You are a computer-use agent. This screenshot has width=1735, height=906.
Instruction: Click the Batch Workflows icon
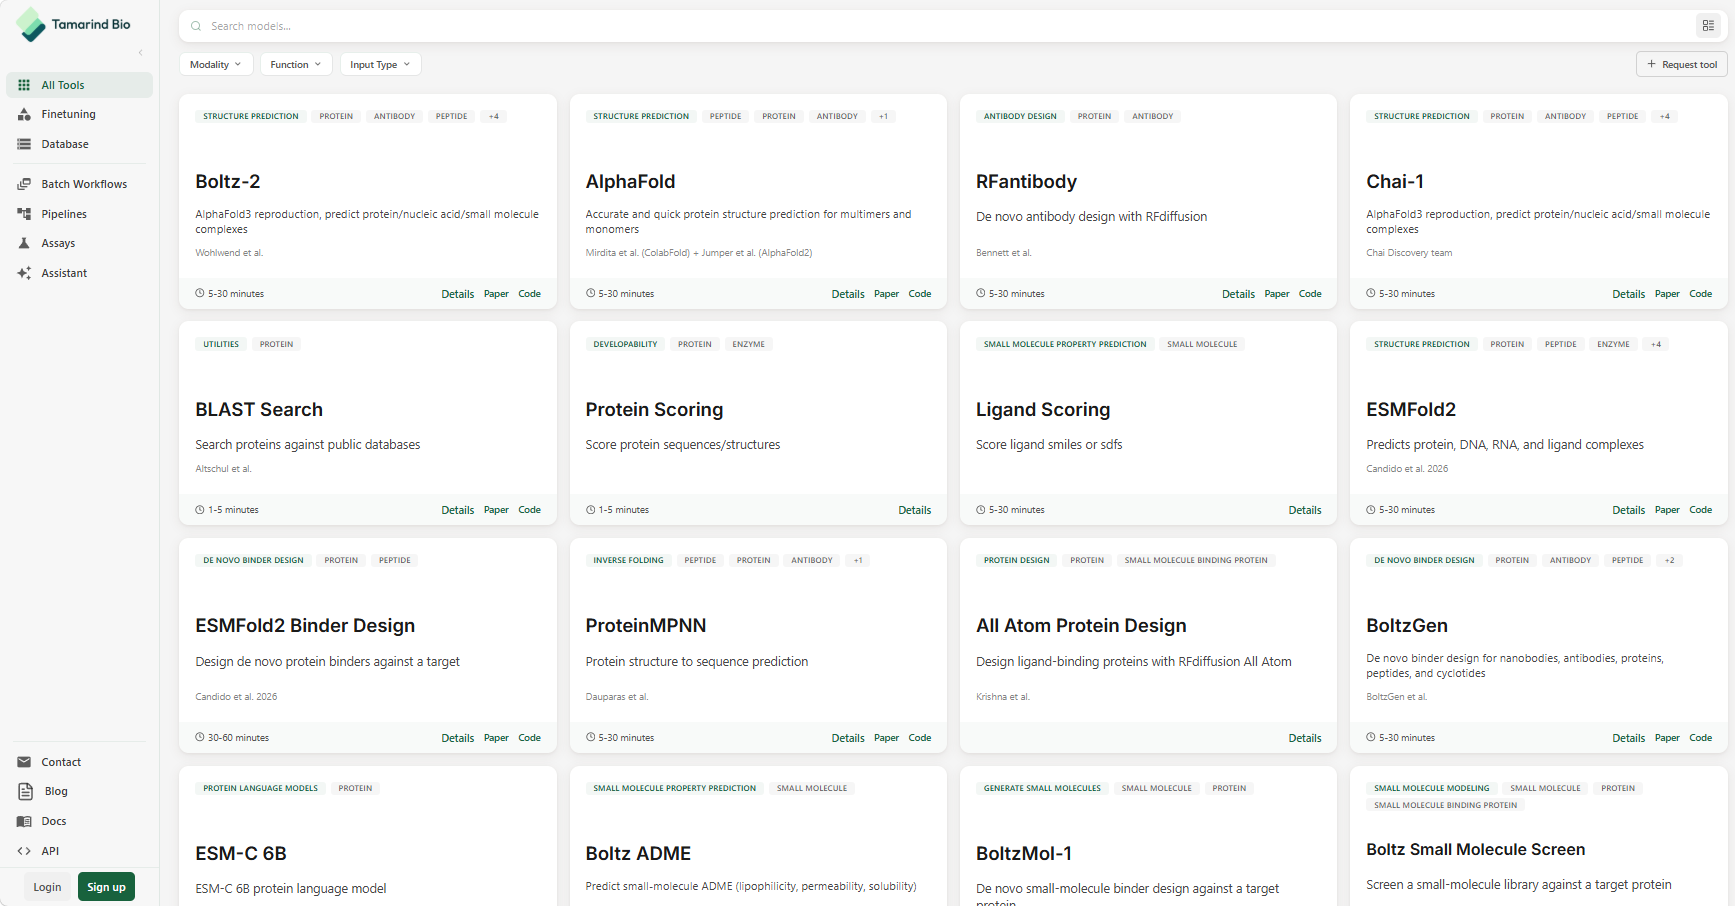pyautogui.click(x=24, y=184)
